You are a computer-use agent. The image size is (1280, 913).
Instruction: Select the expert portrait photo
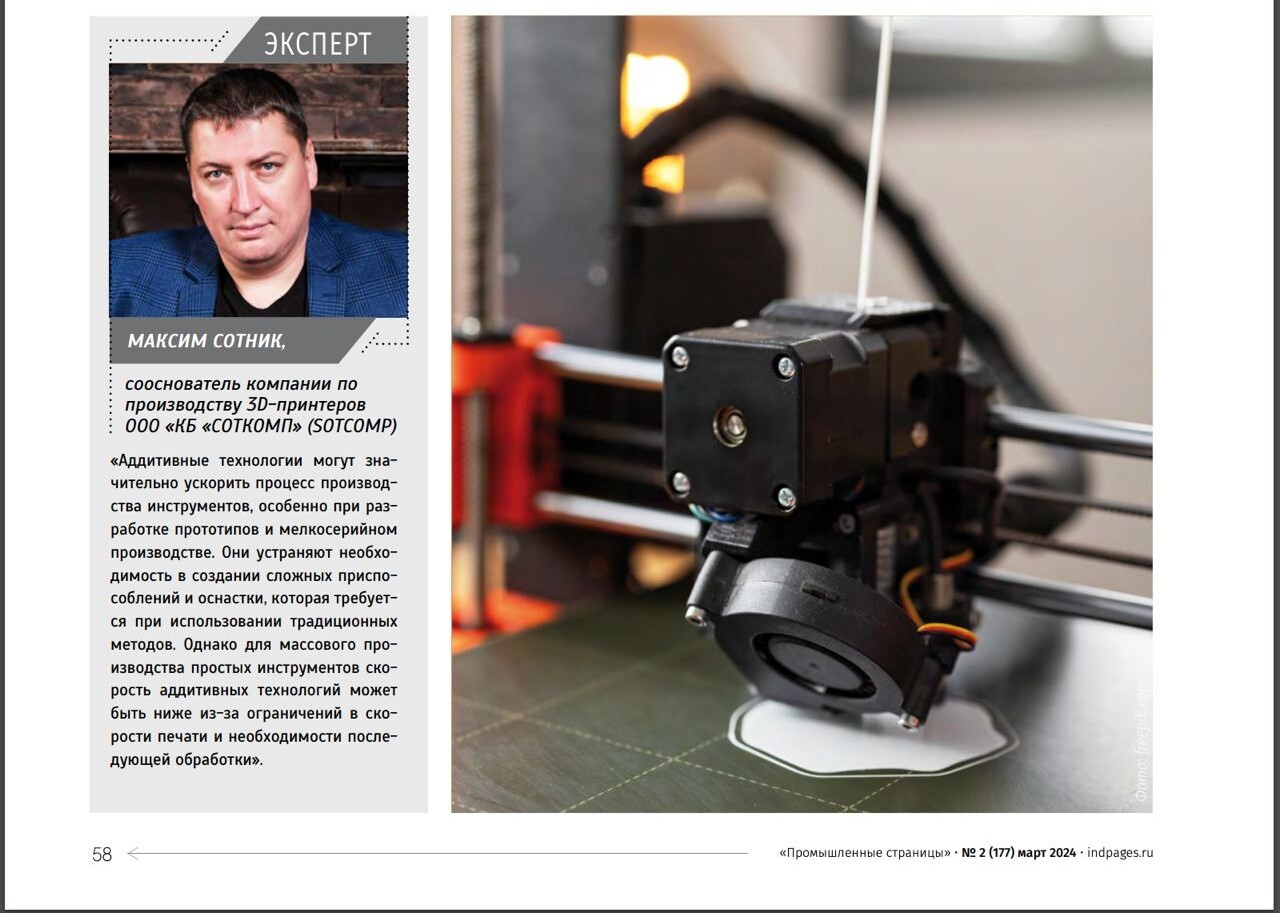point(258,190)
